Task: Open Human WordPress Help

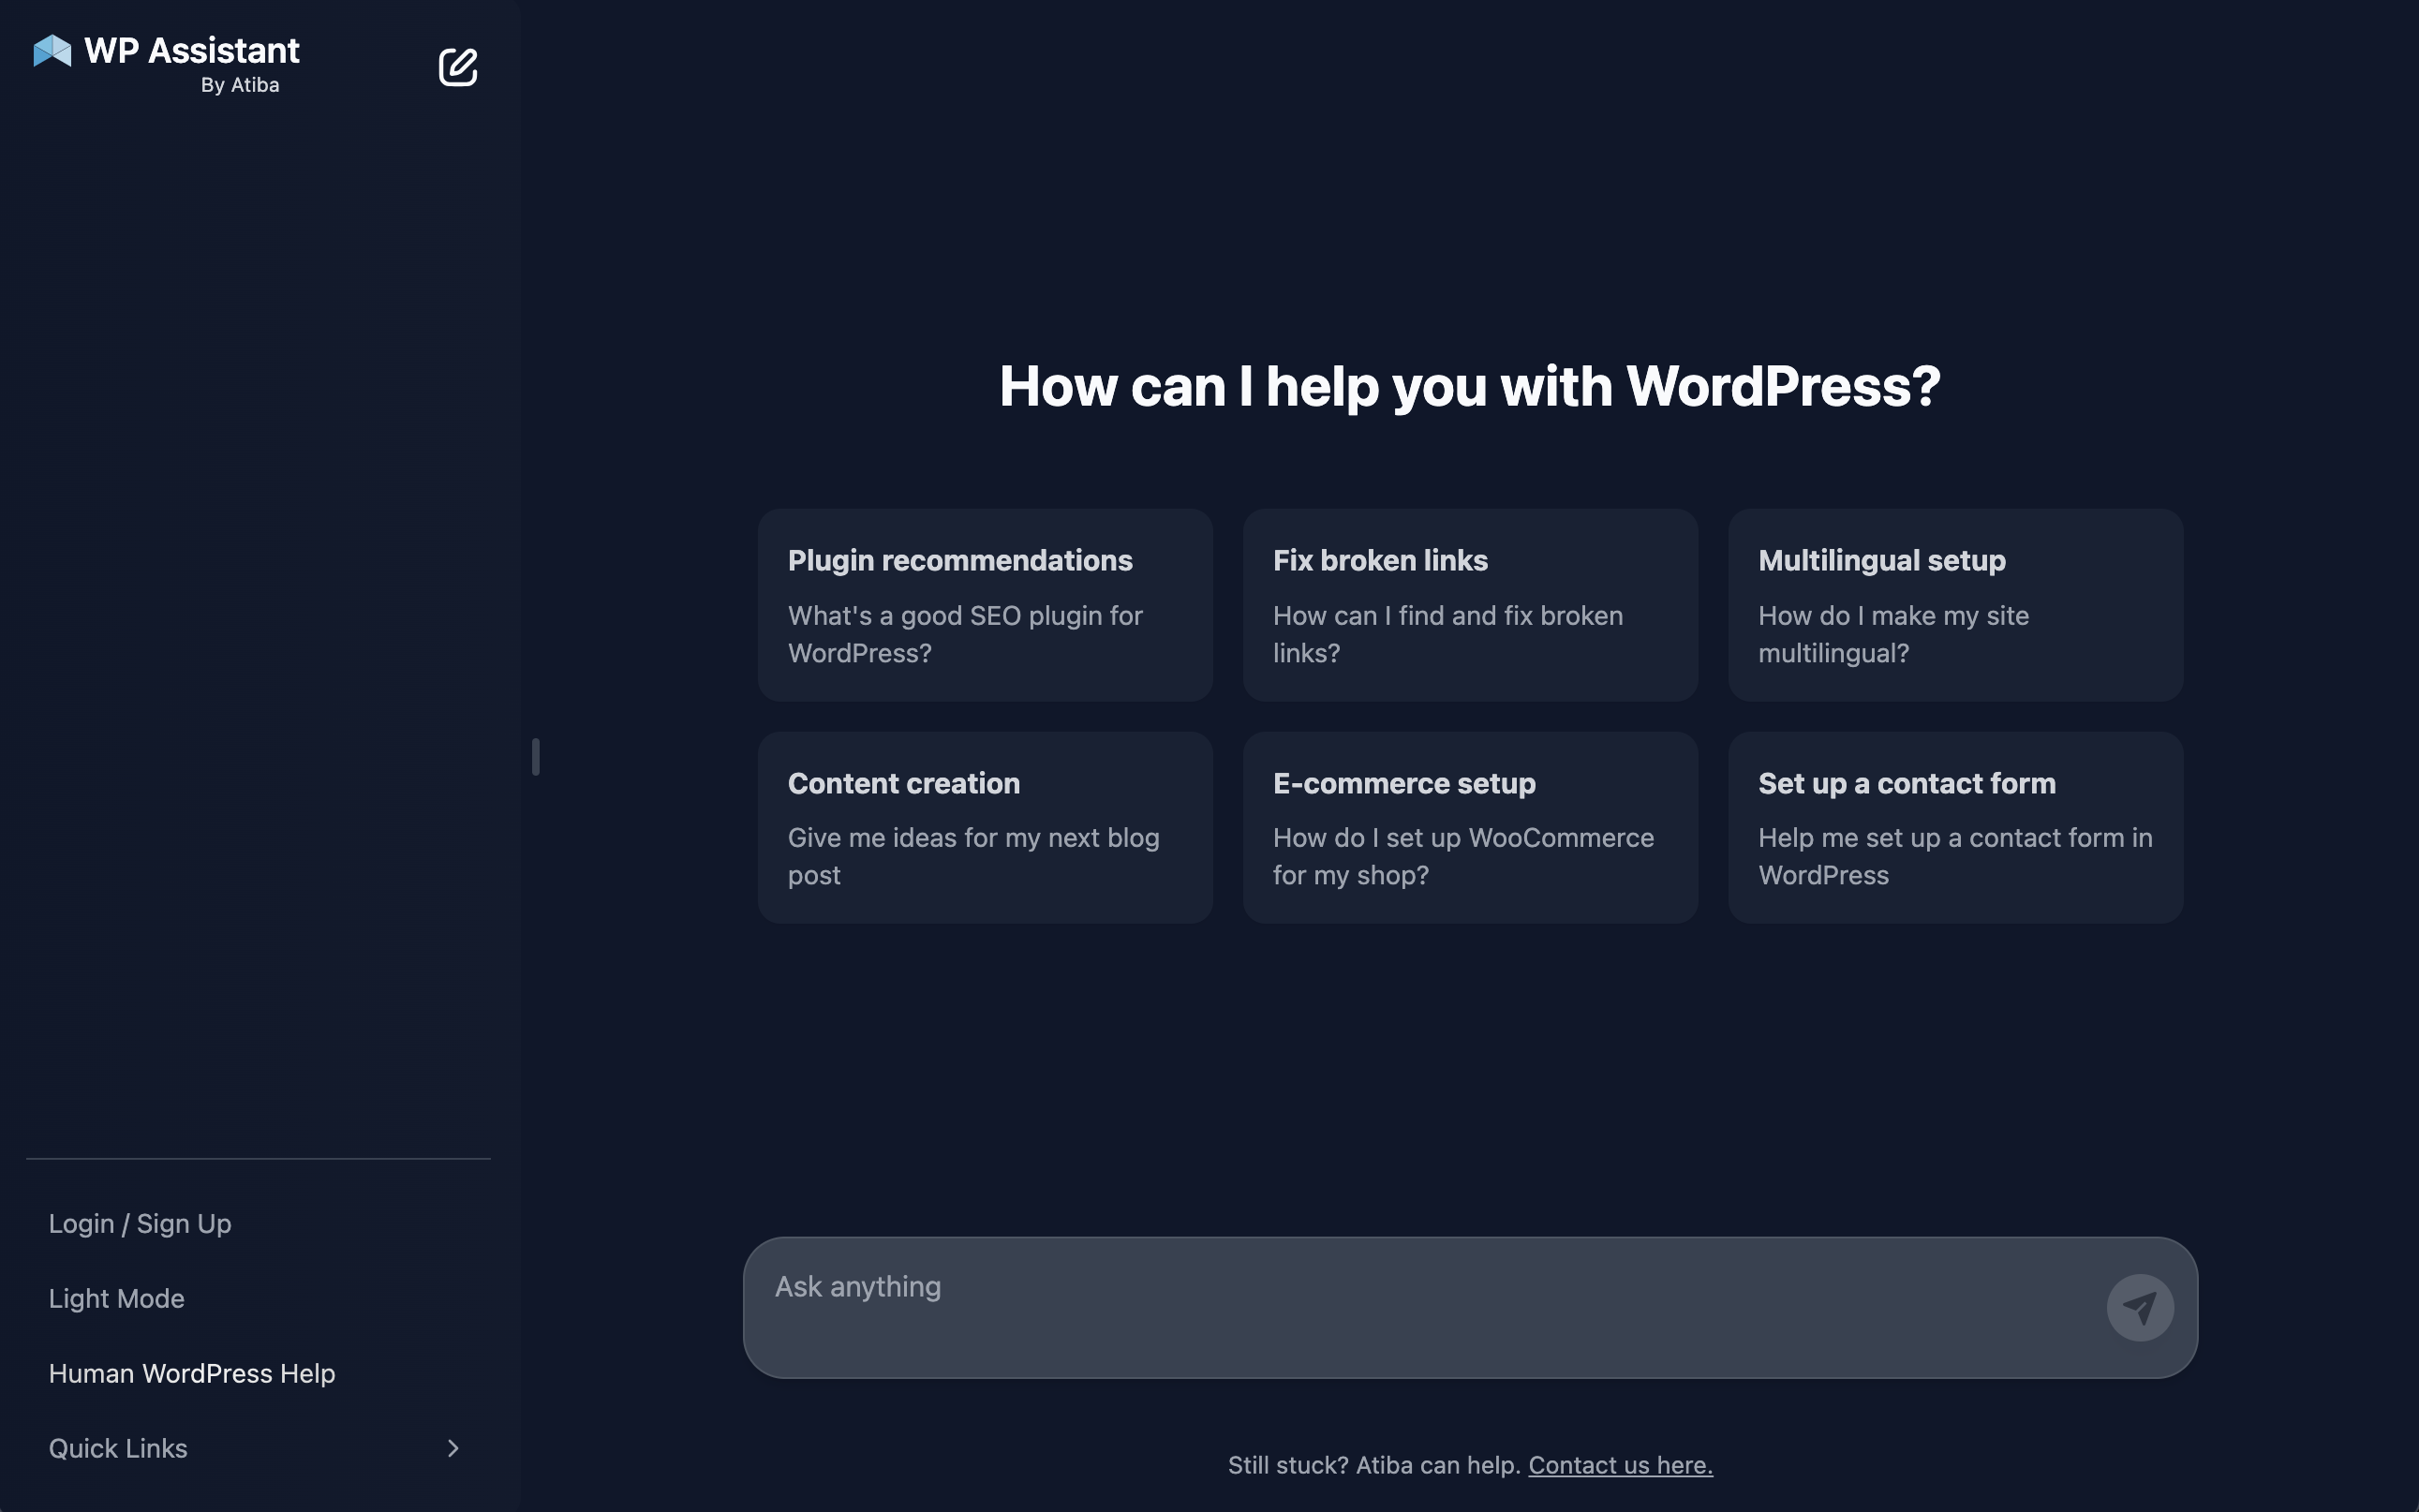Action: [x=192, y=1373]
